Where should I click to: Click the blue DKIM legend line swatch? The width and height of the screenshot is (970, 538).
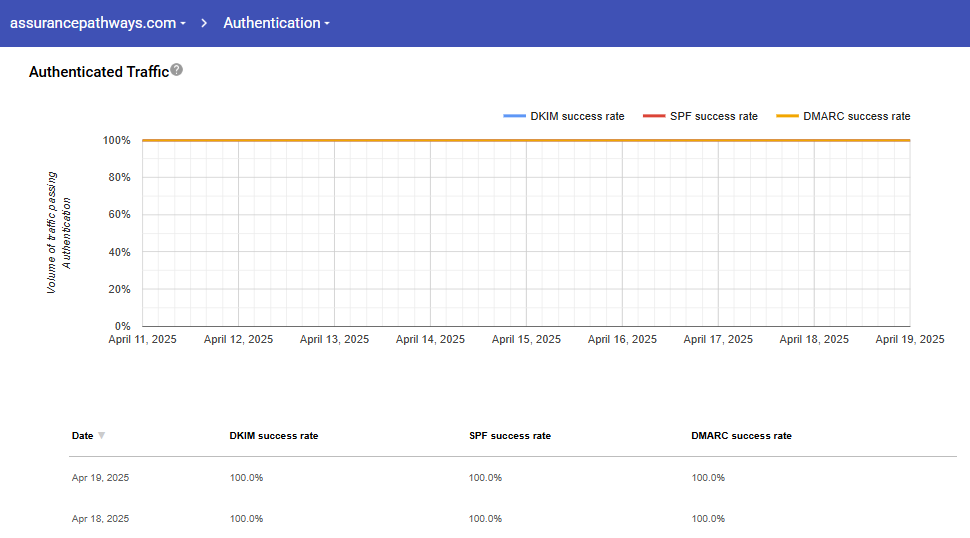pos(514,117)
